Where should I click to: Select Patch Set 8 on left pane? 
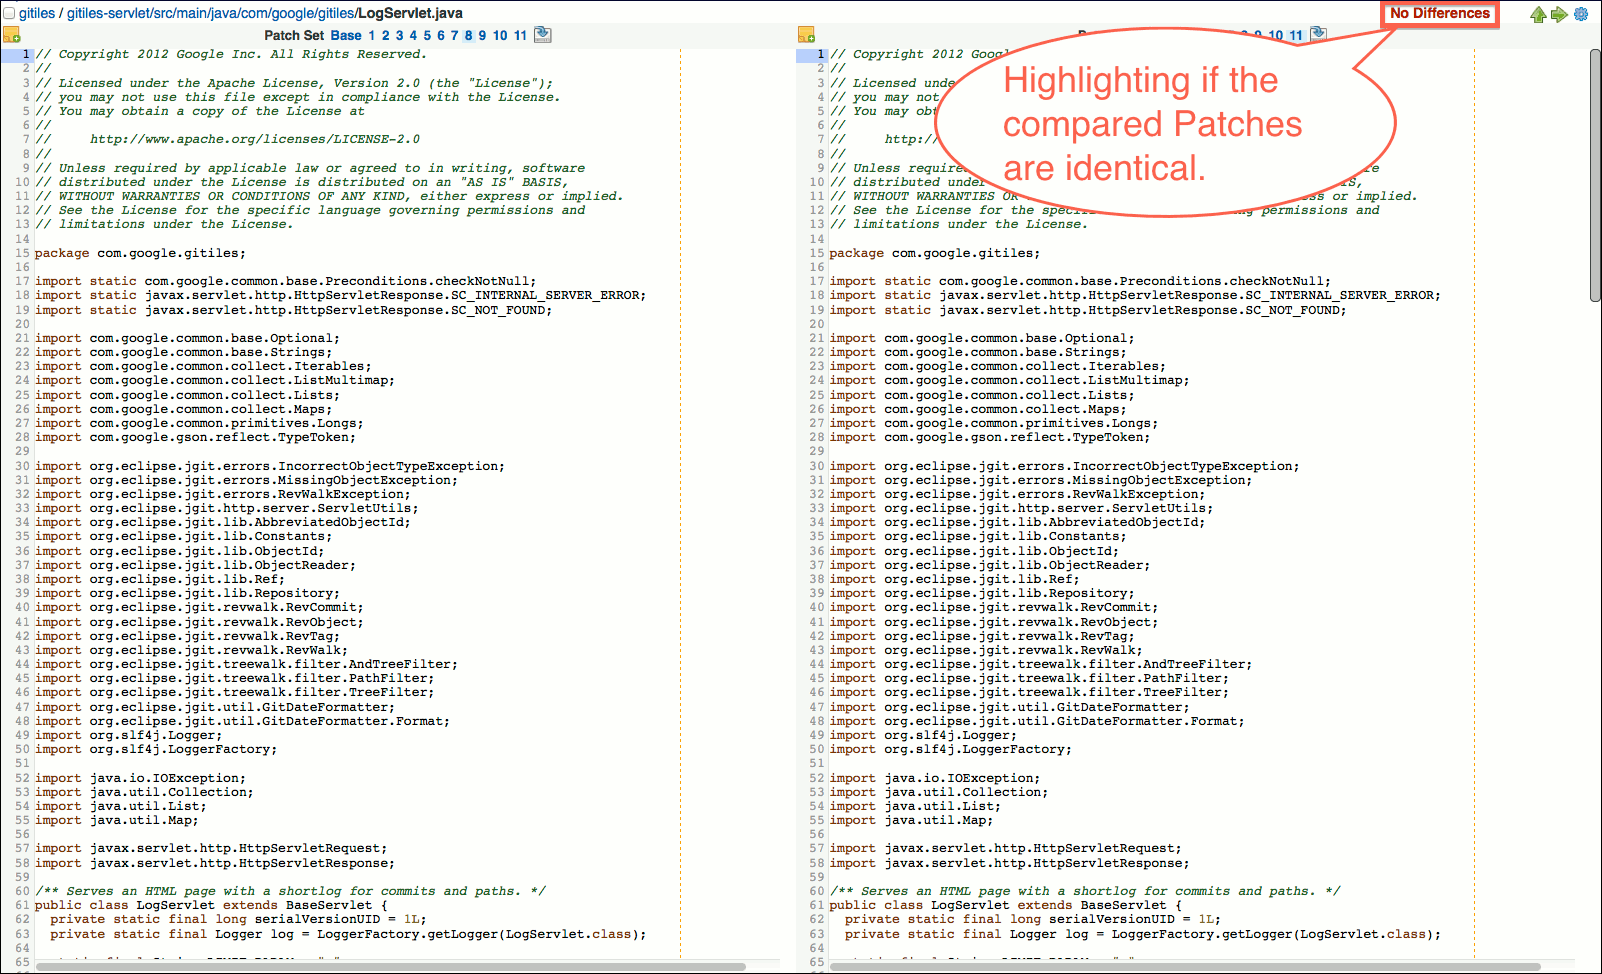click(x=467, y=34)
